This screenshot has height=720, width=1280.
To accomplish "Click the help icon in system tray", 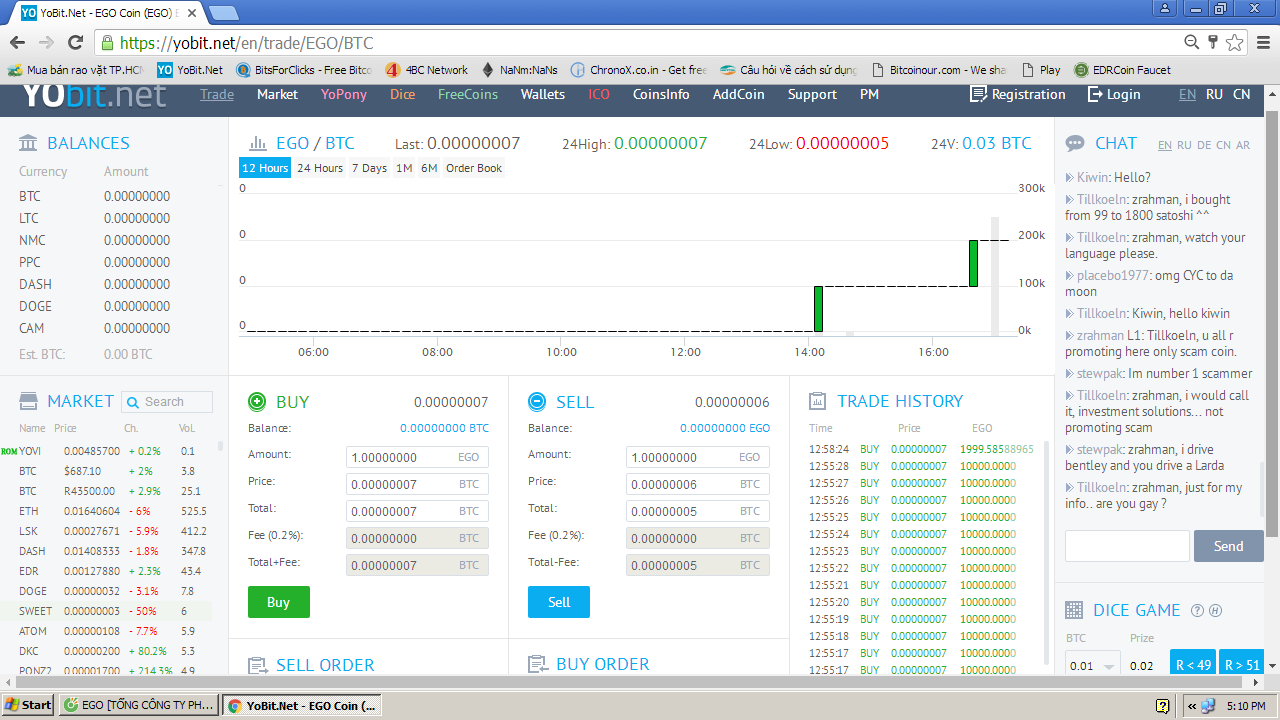I will tap(1163, 705).
